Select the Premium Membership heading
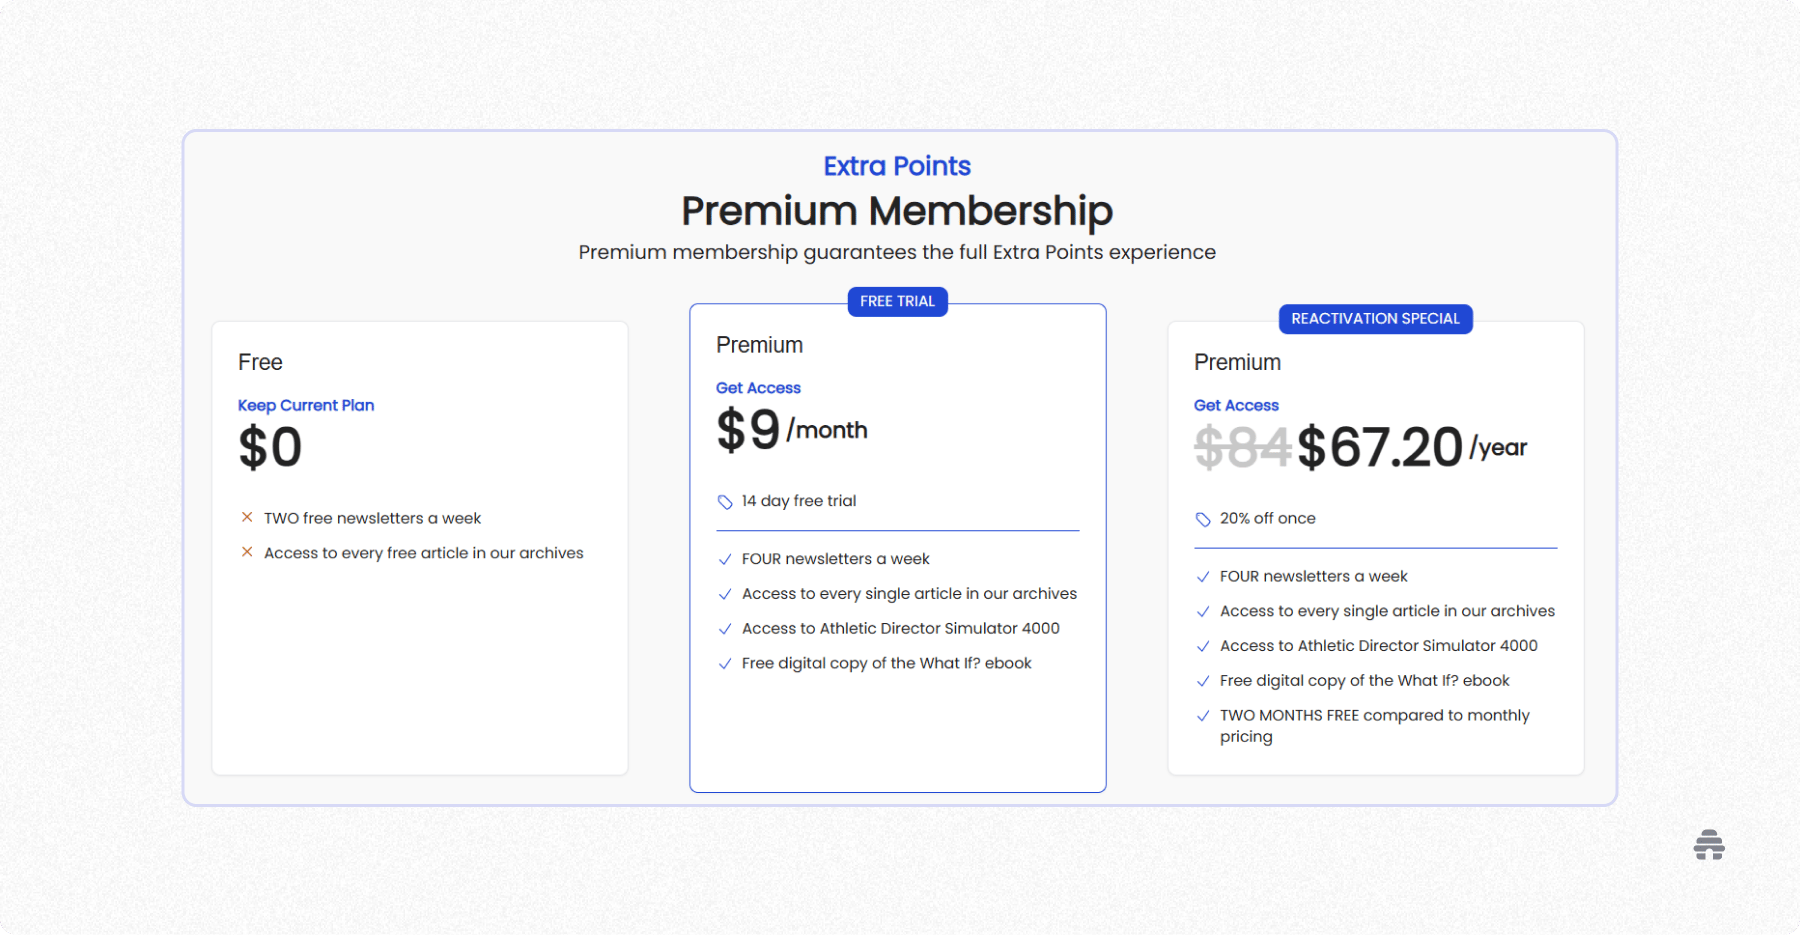Image resolution: width=1800 pixels, height=935 pixels. coord(897,211)
